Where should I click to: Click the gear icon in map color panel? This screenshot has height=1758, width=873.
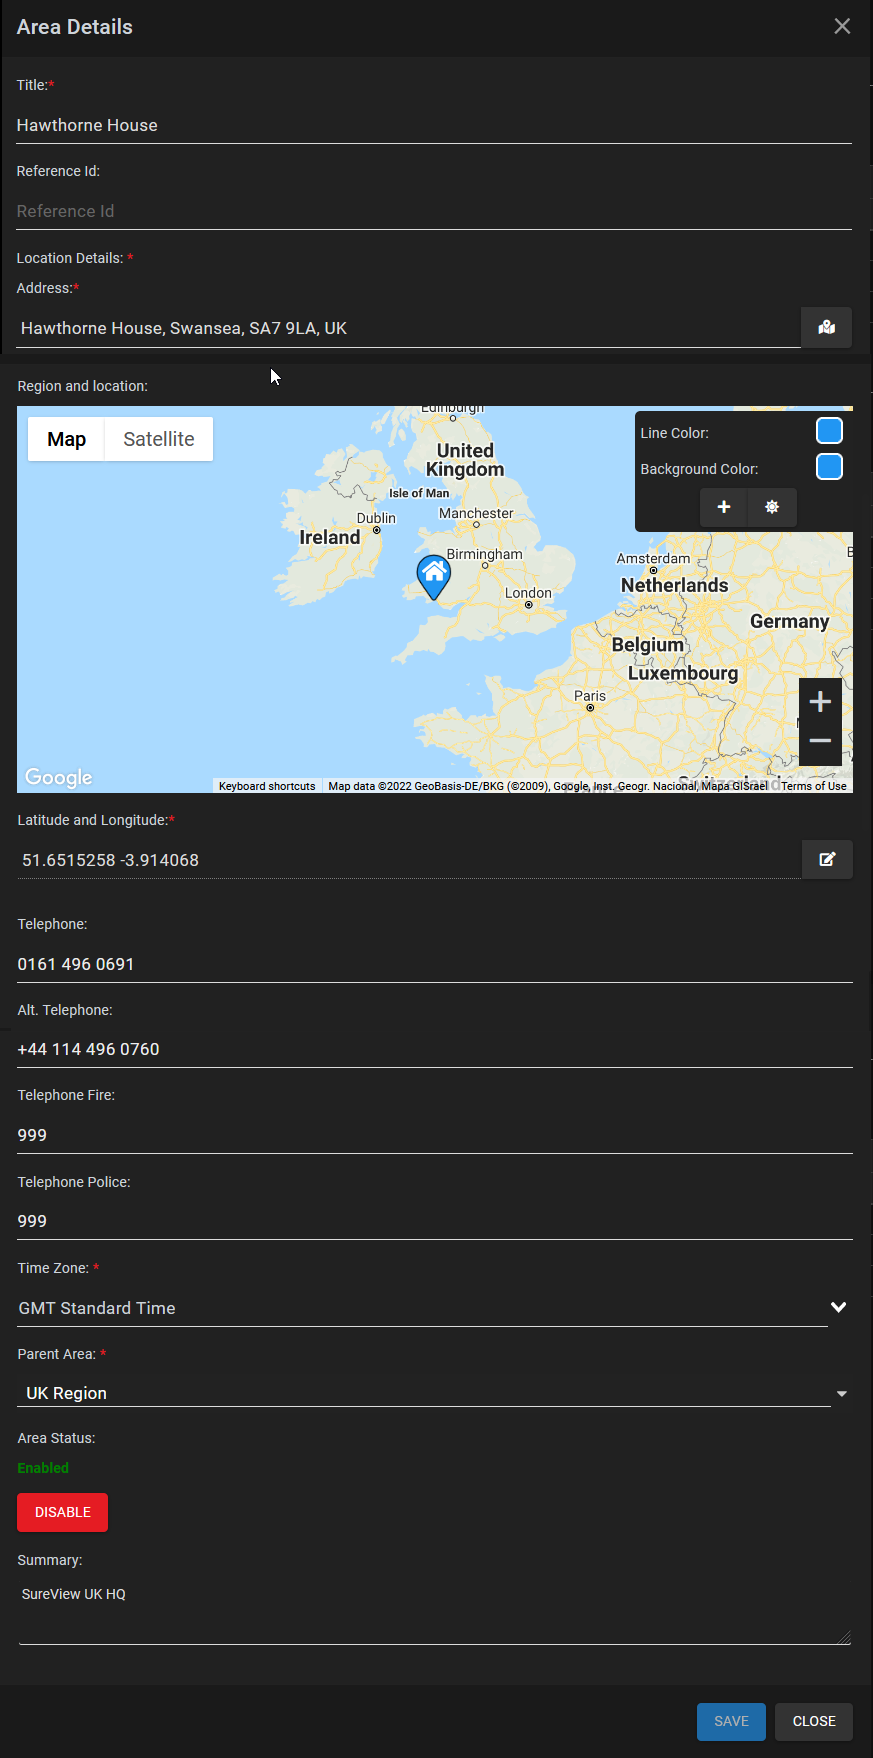coord(772,507)
